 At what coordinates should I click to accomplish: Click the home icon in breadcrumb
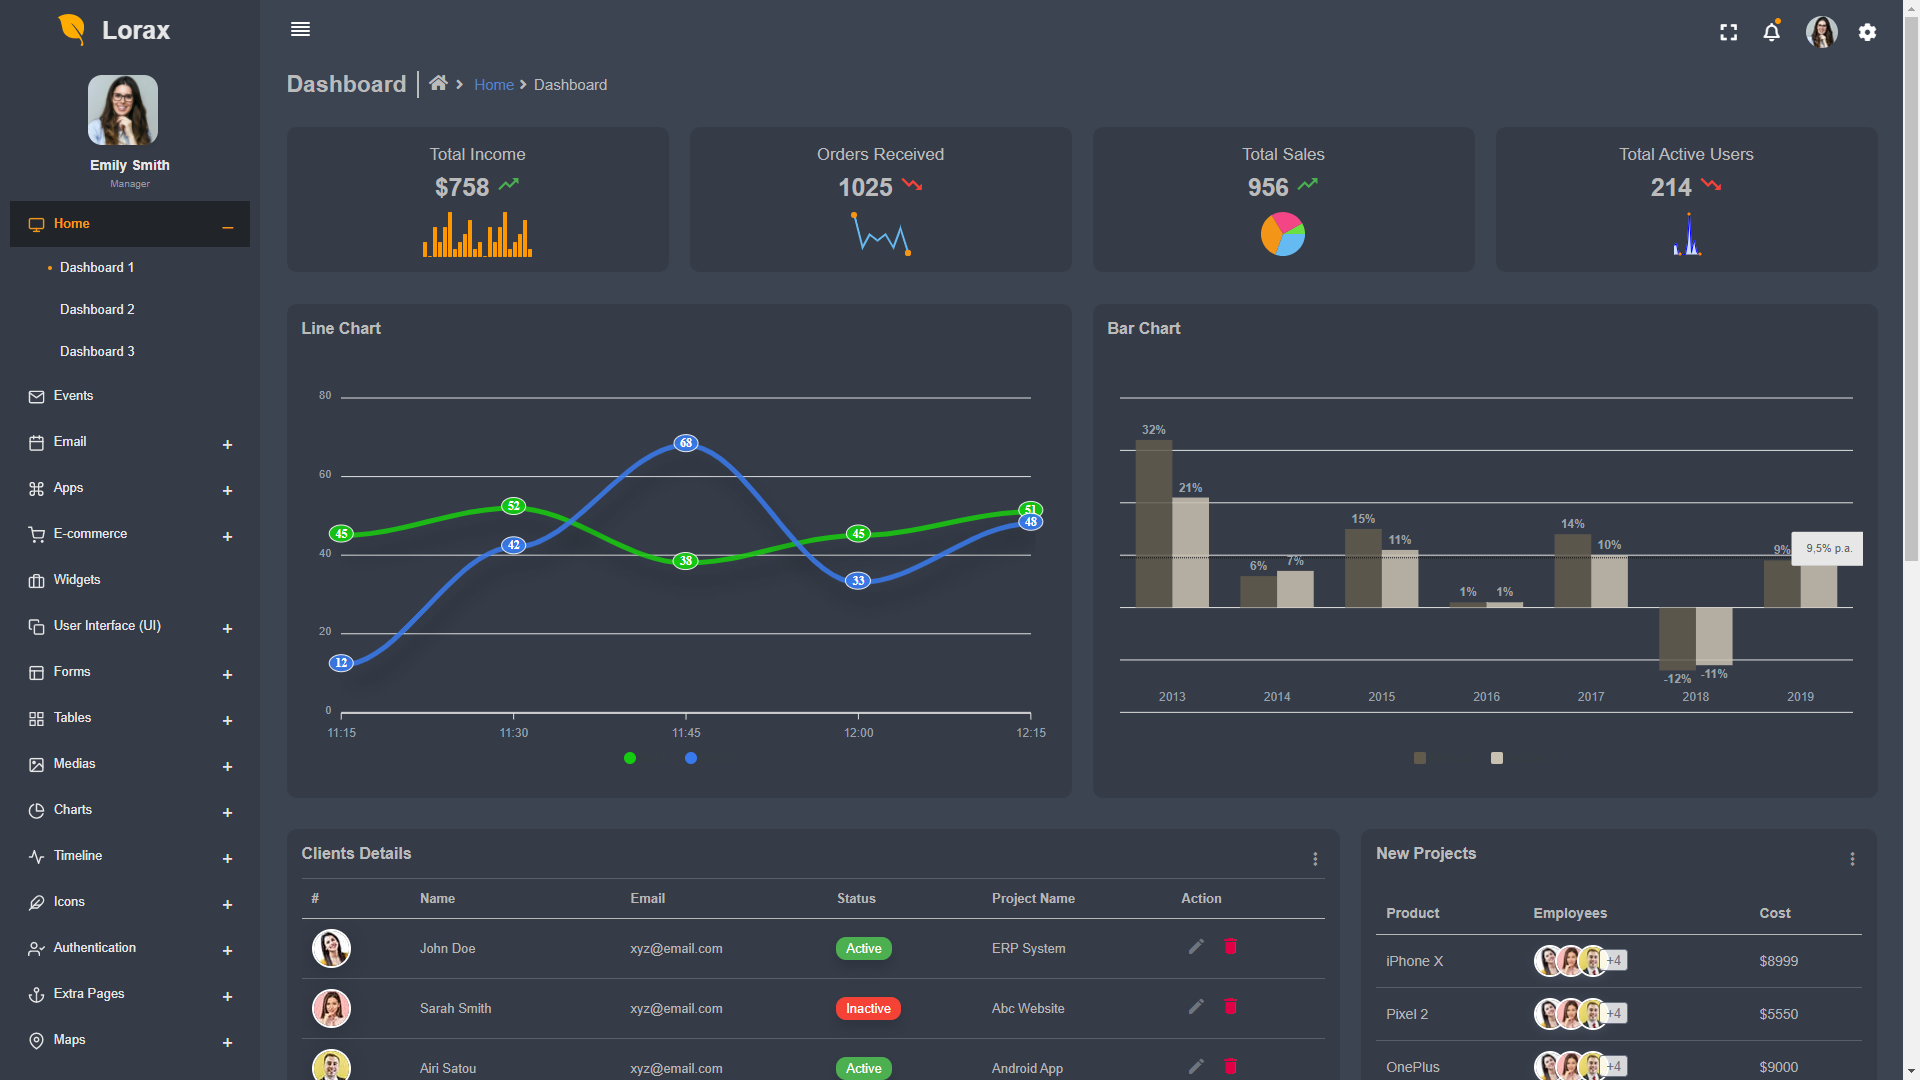(438, 84)
